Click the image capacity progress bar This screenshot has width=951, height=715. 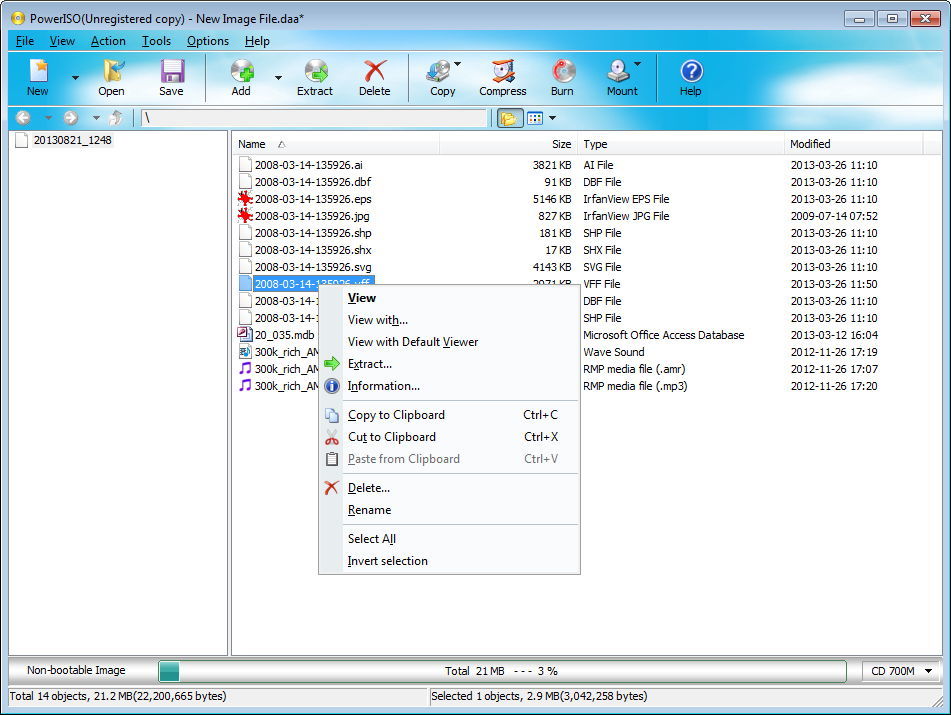(x=505, y=671)
